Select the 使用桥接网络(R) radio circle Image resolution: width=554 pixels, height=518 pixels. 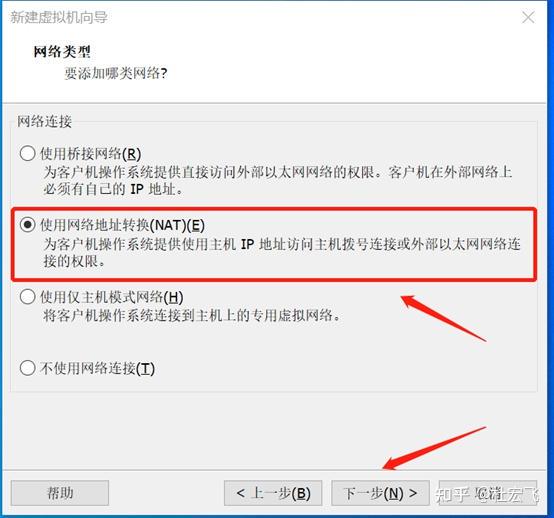point(27,153)
